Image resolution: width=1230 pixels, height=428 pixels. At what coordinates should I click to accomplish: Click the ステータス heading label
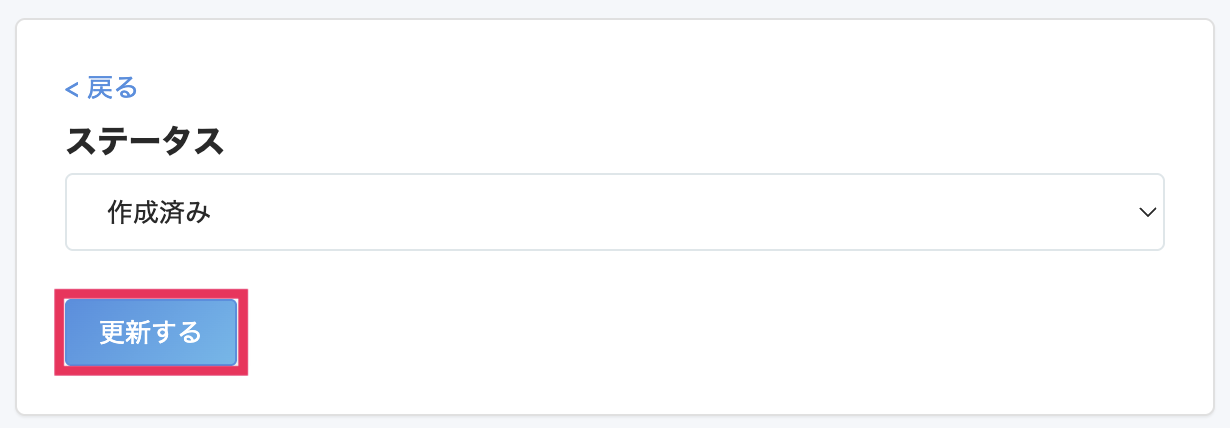point(145,141)
